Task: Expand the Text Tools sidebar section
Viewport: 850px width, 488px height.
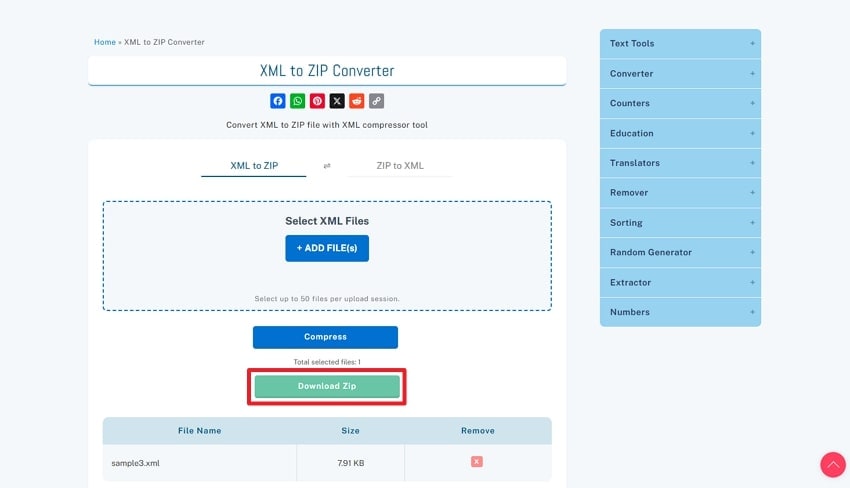Action: click(x=680, y=43)
